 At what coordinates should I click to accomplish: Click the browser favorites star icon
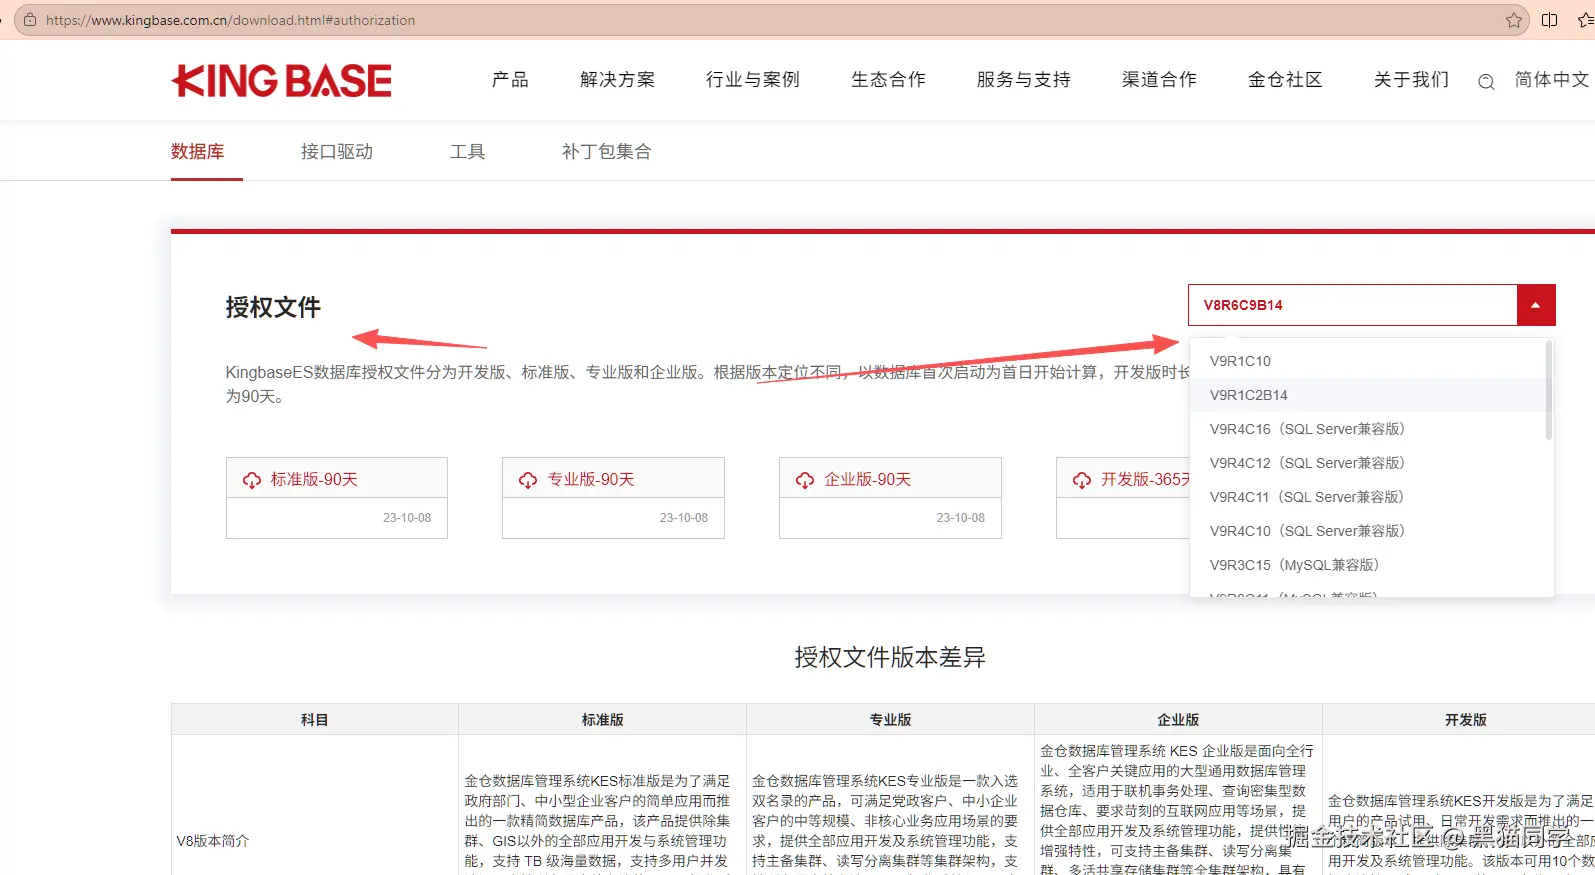point(1514,20)
